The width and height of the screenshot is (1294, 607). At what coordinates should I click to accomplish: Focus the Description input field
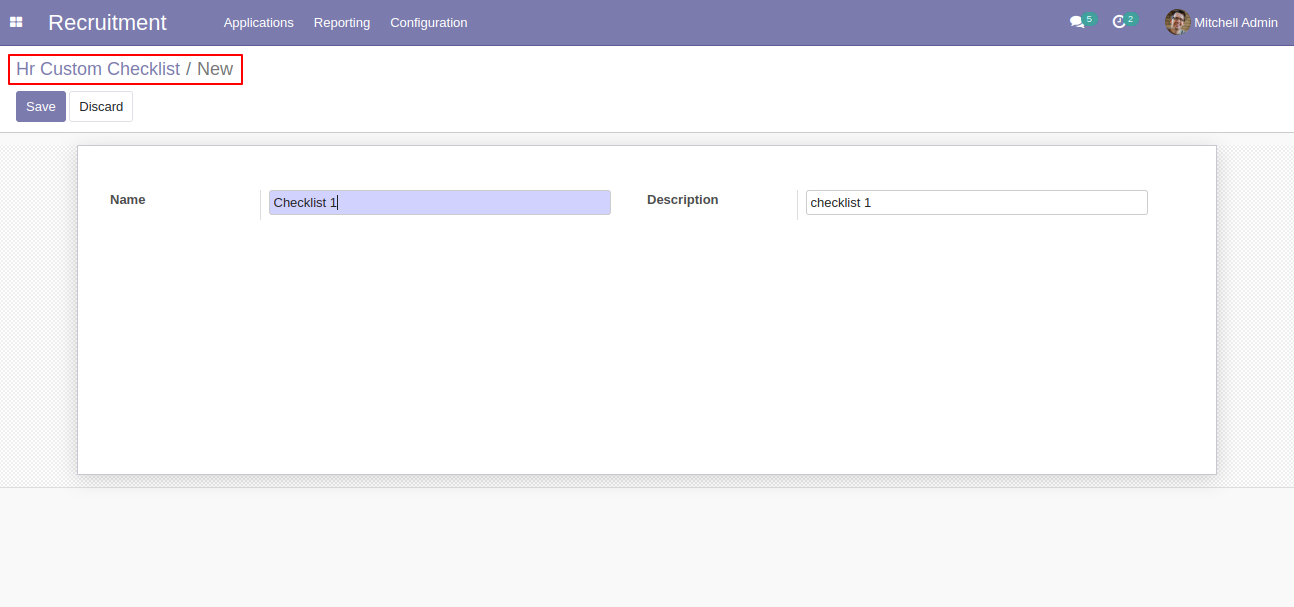coord(977,202)
